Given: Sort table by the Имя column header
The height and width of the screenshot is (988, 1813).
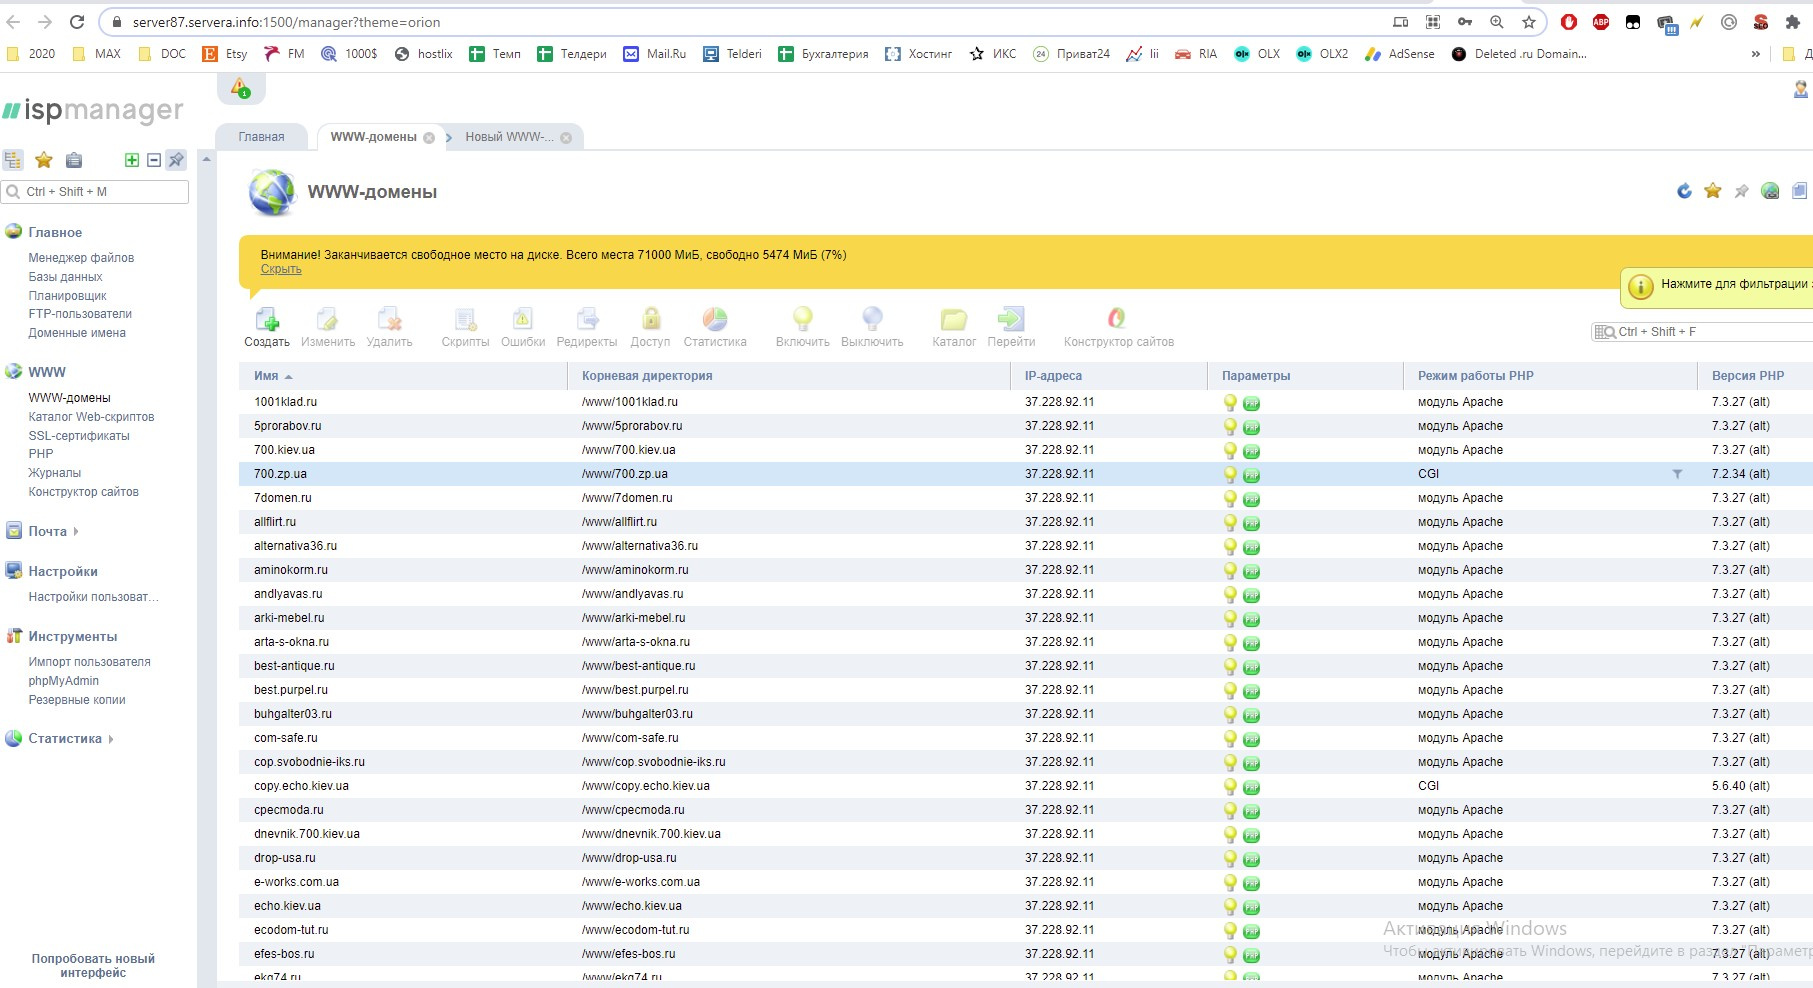Looking at the screenshot, I should tap(267, 376).
